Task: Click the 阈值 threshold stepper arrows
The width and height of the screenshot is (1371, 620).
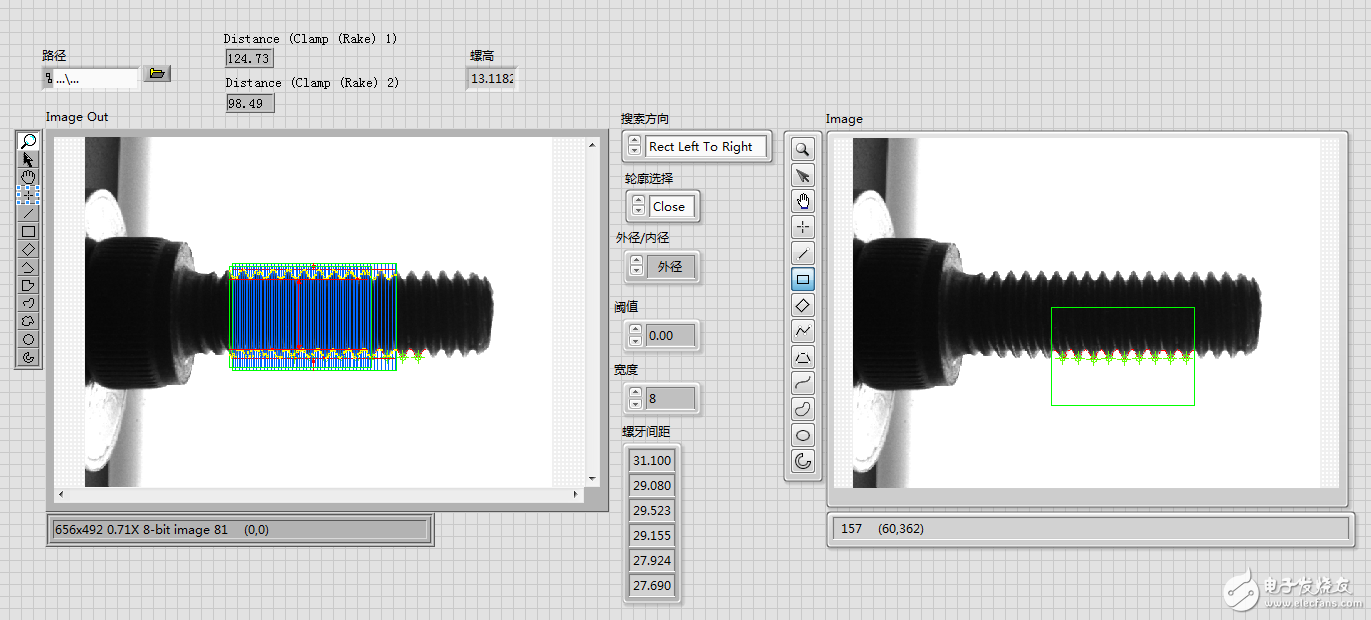Action: tap(635, 335)
